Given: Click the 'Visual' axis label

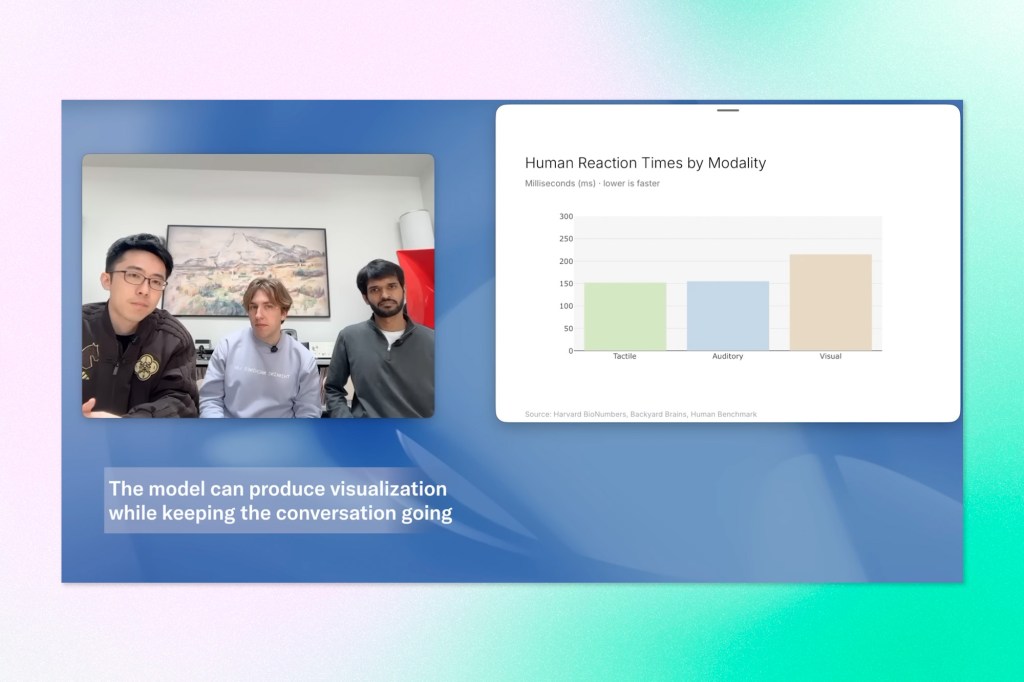Looking at the screenshot, I should [x=831, y=356].
